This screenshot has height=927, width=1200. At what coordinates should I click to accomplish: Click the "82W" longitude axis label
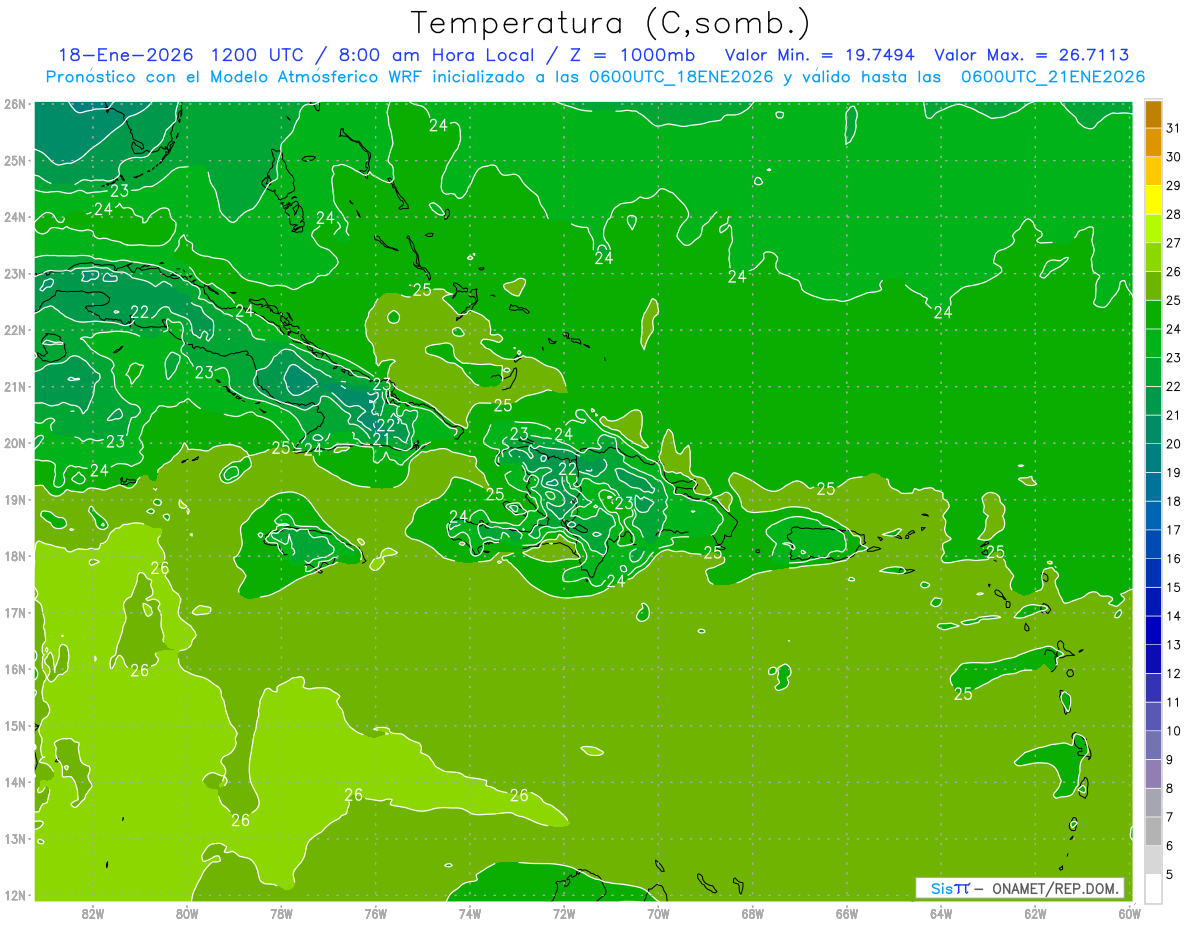coord(92,912)
